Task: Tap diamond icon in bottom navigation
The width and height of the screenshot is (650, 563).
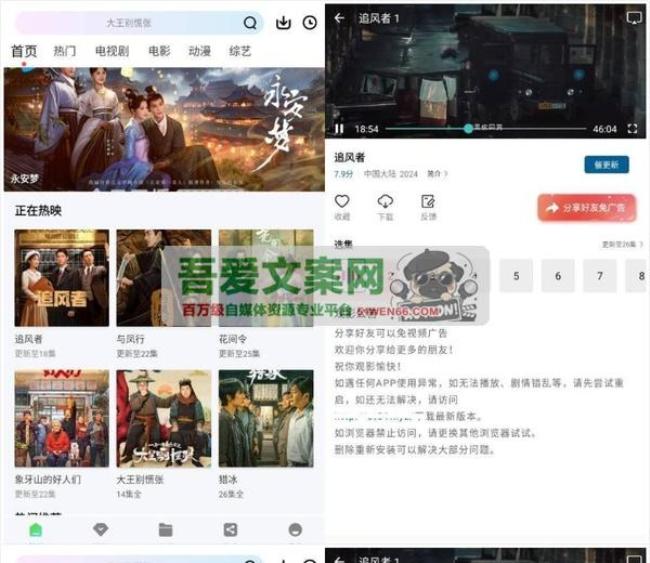Action: coord(101,529)
